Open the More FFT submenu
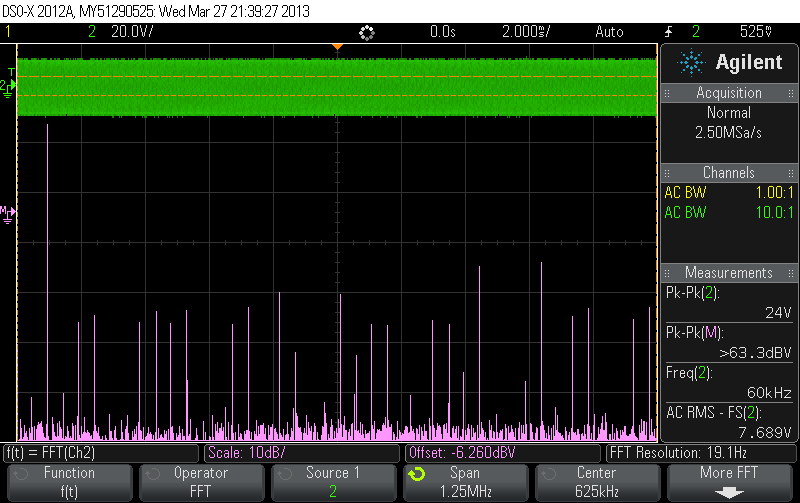800x503 pixels. tap(729, 482)
